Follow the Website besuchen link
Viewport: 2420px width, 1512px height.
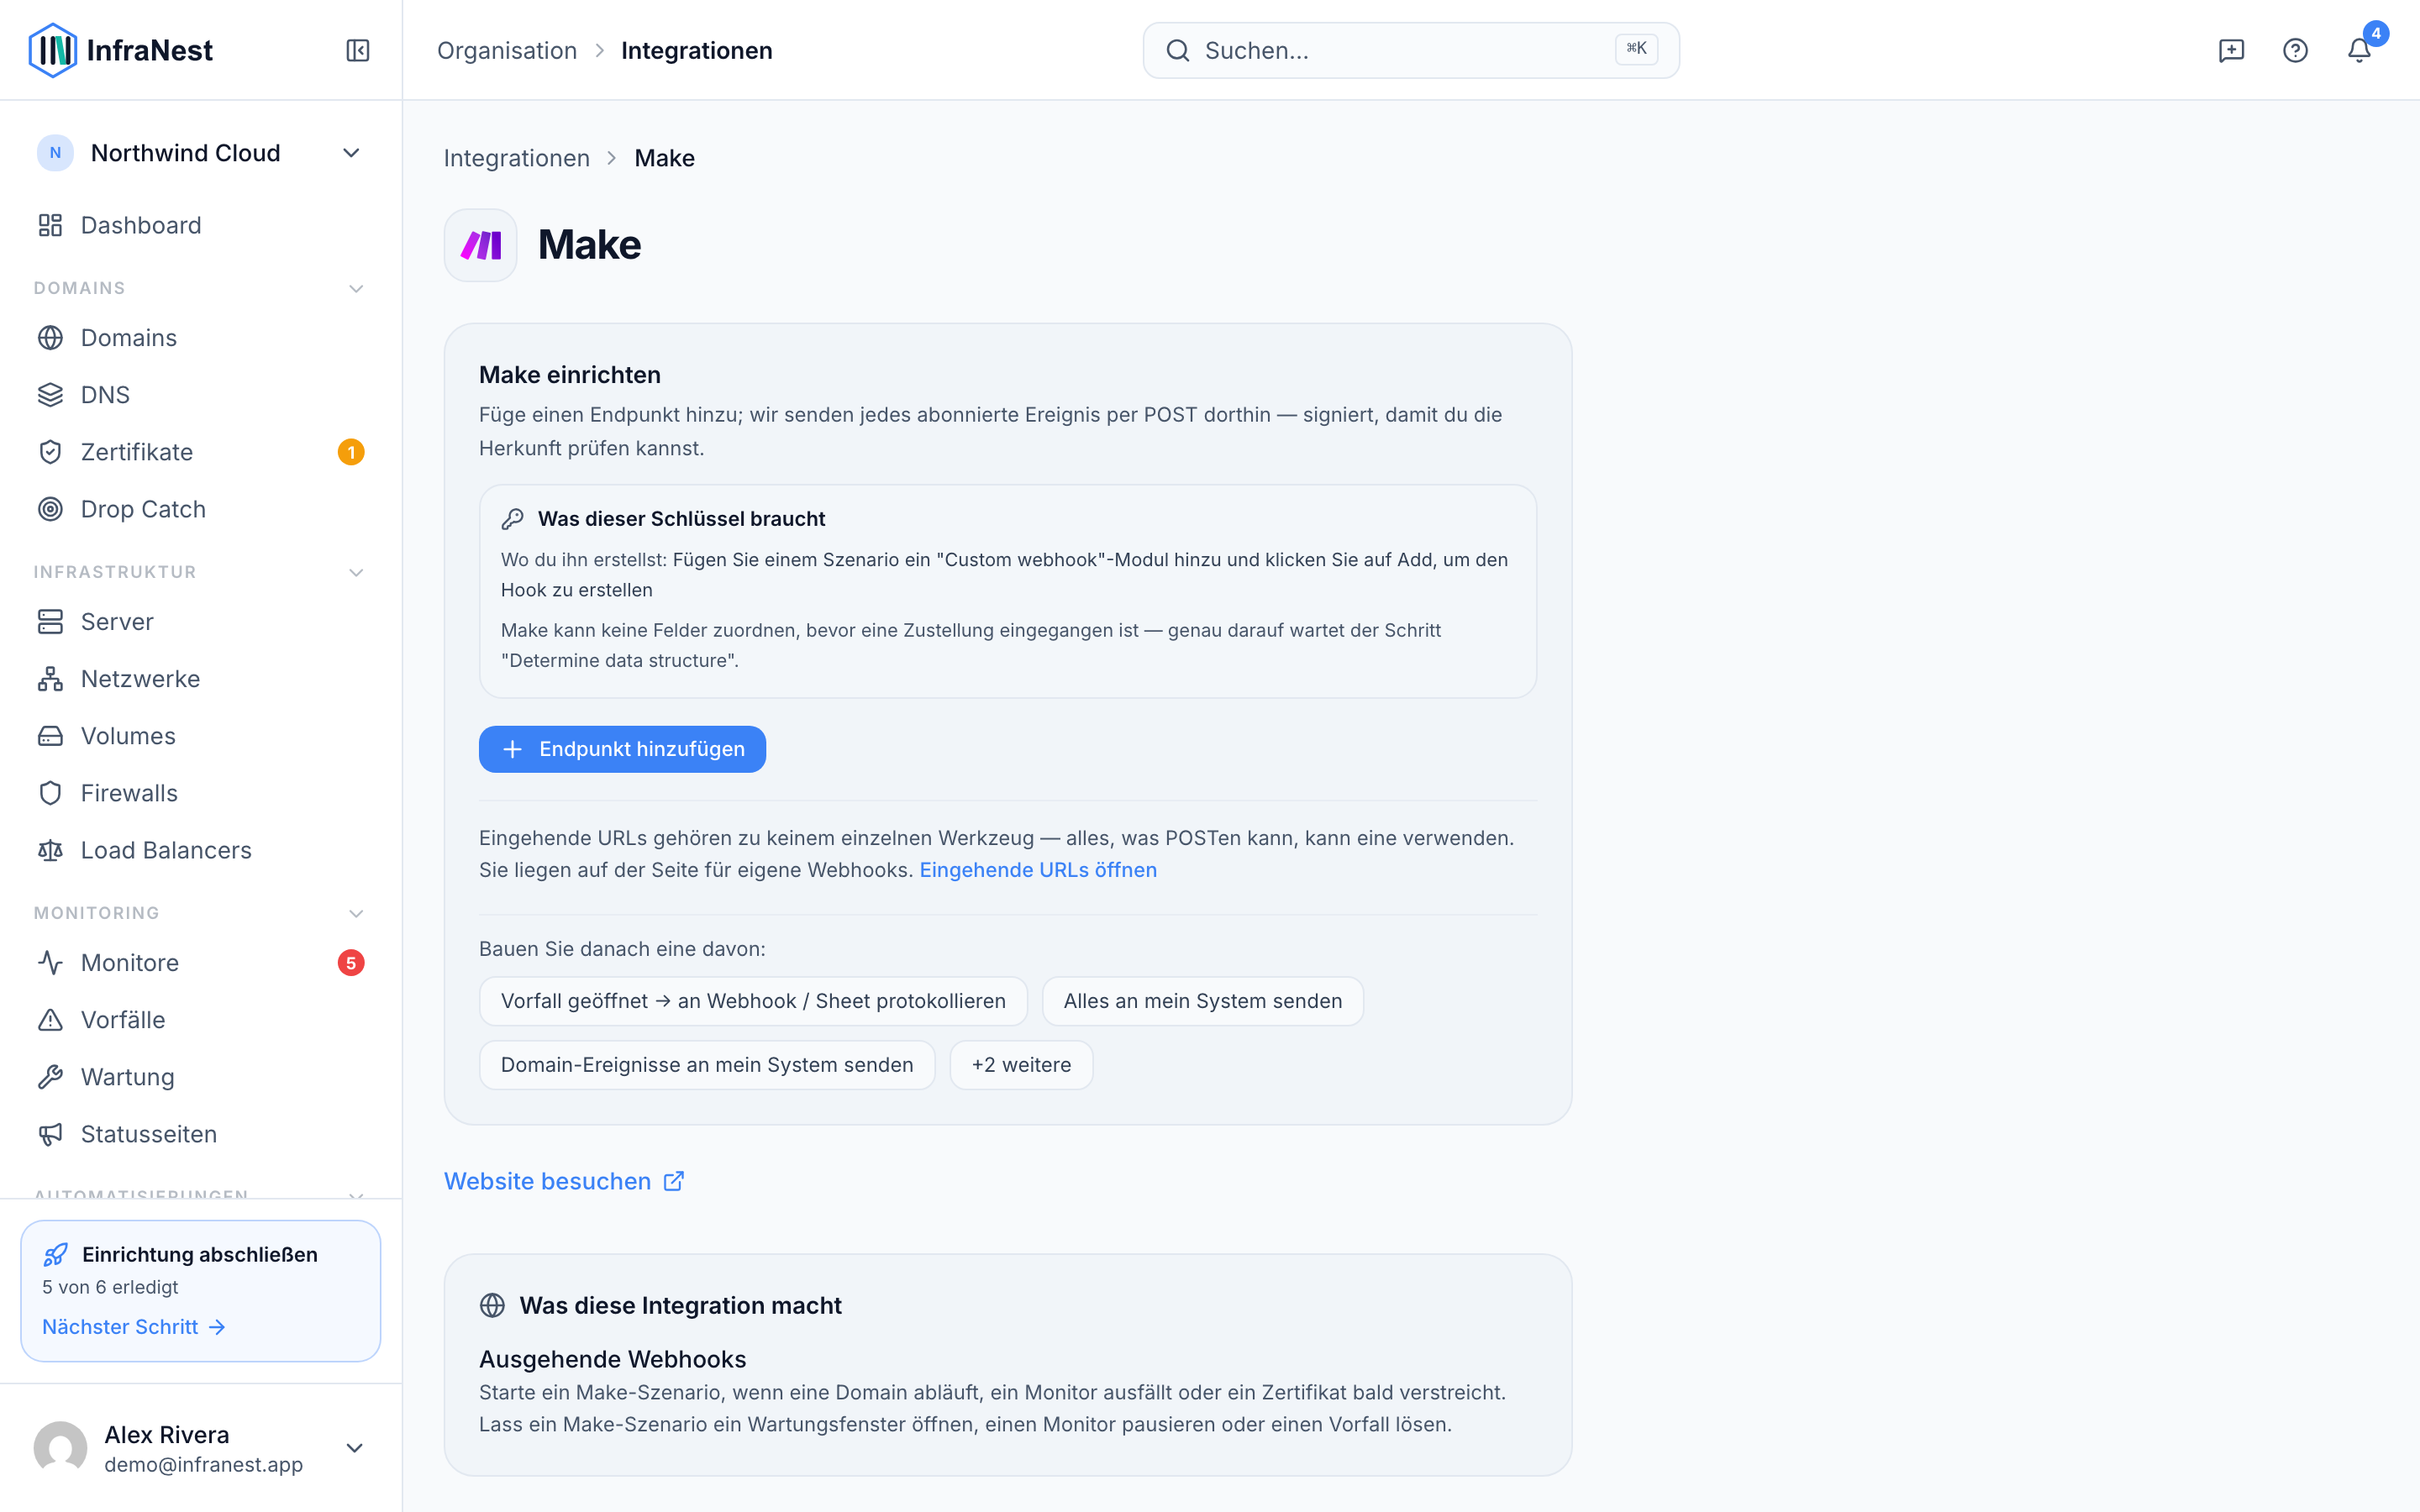coord(564,1181)
